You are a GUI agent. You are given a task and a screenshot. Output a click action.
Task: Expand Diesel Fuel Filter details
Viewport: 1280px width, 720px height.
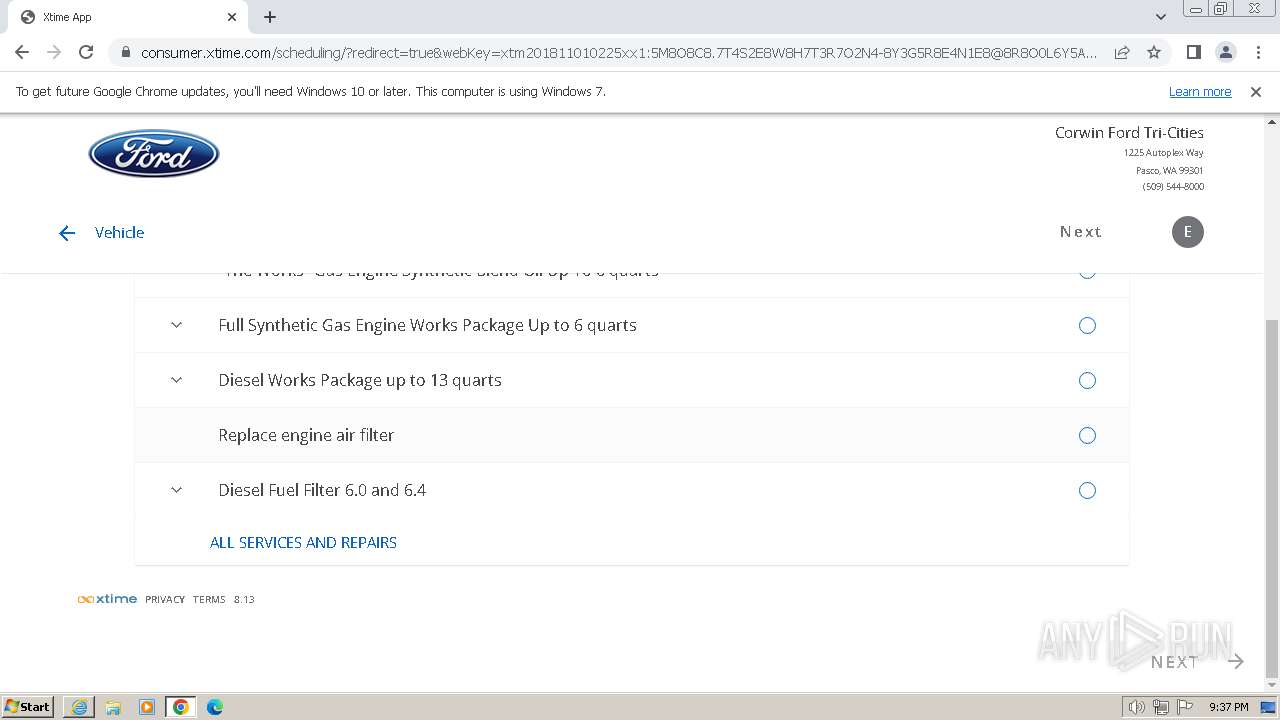177,490
